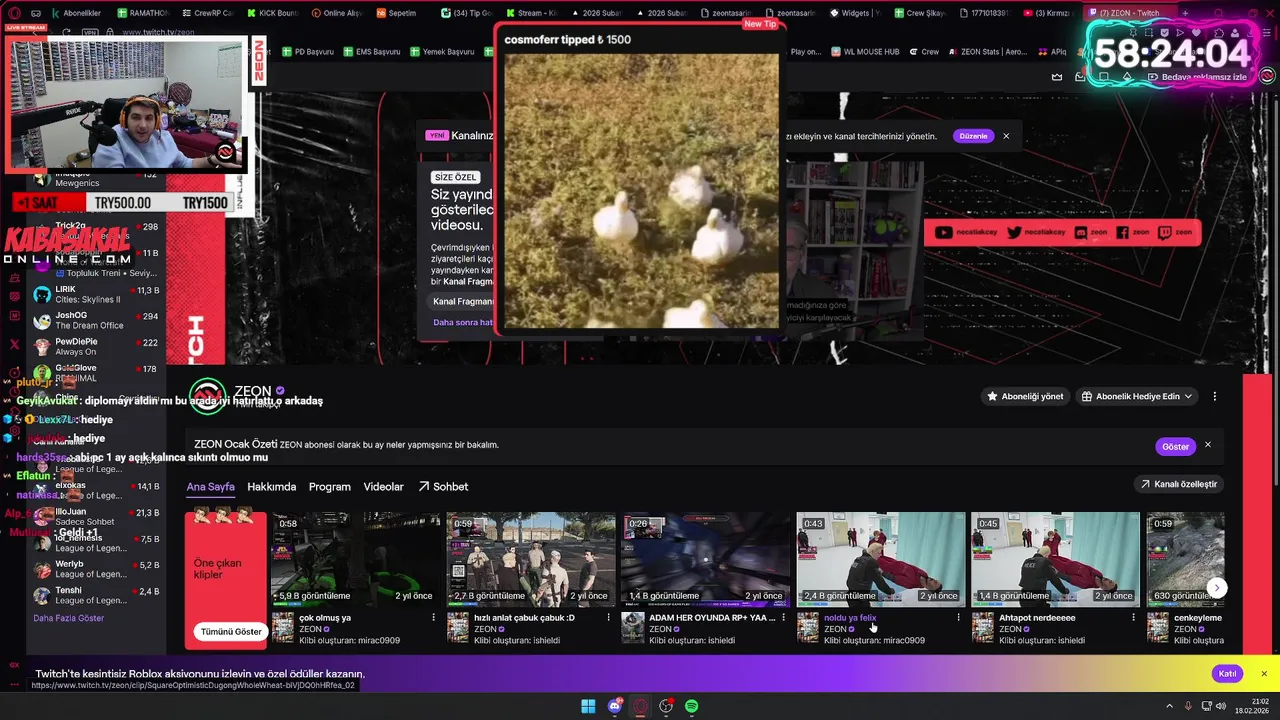The width and height of the screenshot is (1280, 720).
Task: Open the clip options for 'ADAM HER OYUNDA RP+ YAA'
Action: (x=783, y=618)
